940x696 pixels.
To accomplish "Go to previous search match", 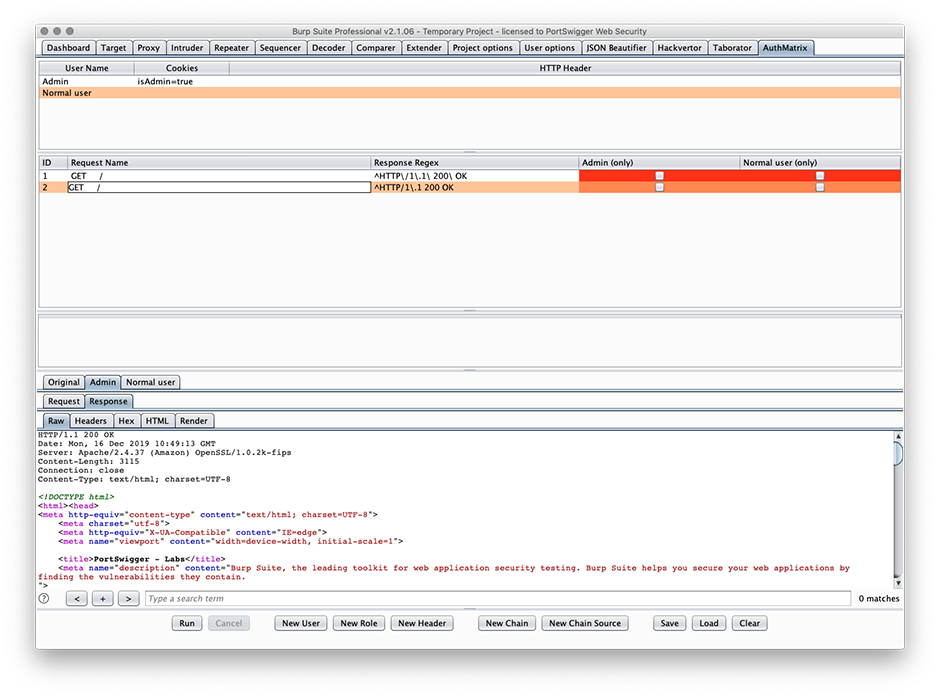I will coord(77,598).
